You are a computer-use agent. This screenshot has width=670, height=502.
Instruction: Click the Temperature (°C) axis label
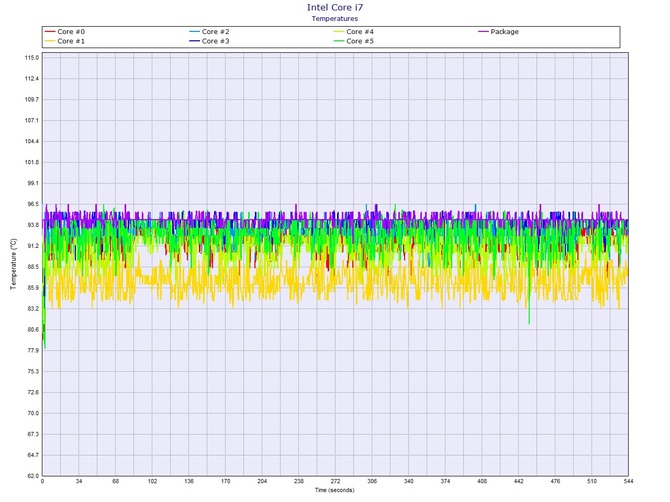[14, 264]
